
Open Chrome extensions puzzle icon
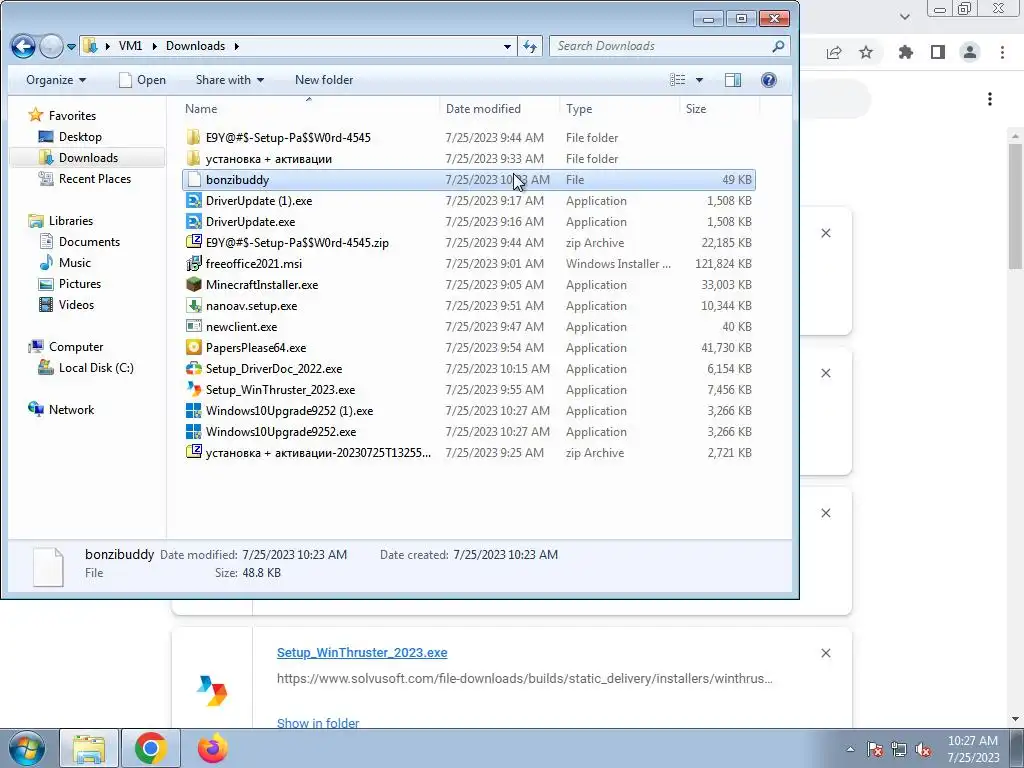(905, 53)
